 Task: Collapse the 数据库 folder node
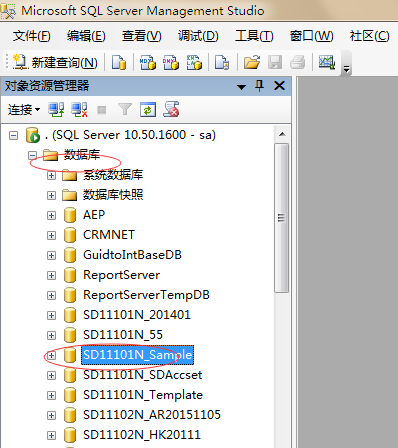click(32, 155)
